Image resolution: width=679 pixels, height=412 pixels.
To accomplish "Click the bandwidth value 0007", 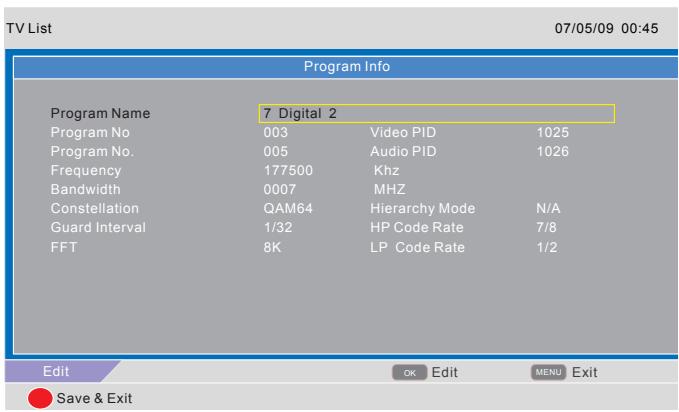I will (x=280, y=190).
